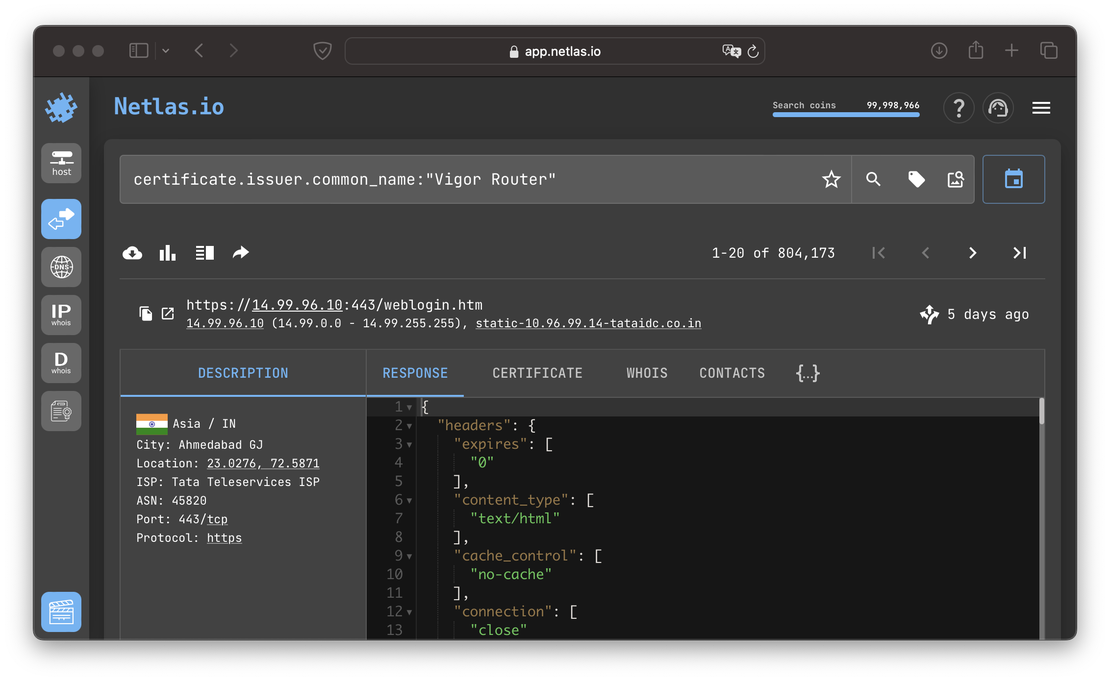Viewport: 1110px width, 681px height.
Task: Add the query to favorites with star
Action: (831, 179)
